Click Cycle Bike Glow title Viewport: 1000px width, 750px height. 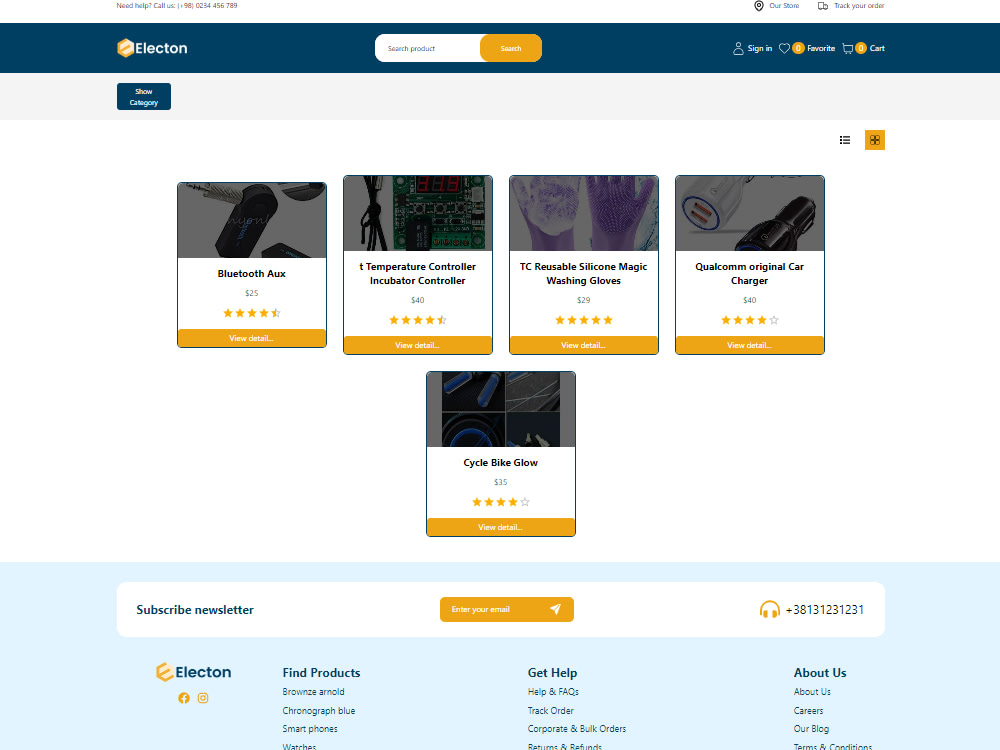tap(501, 462)
